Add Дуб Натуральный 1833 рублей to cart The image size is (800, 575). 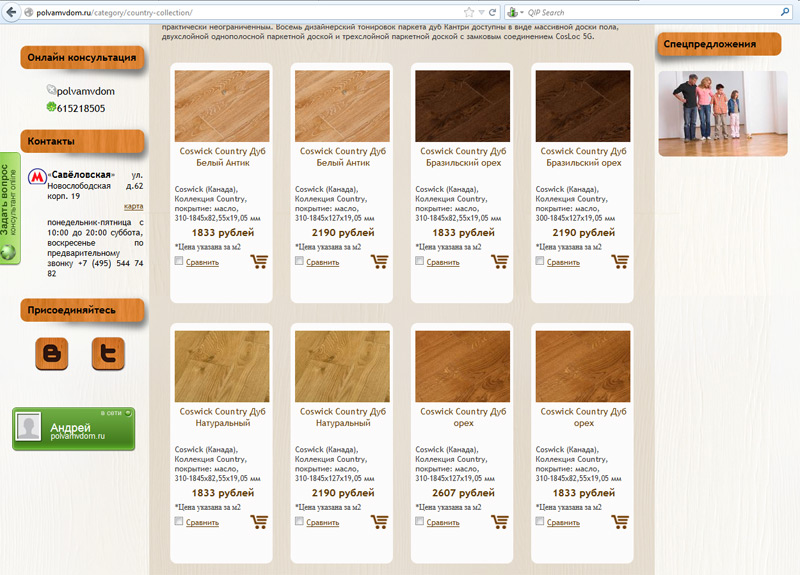[x=259, y=522]
